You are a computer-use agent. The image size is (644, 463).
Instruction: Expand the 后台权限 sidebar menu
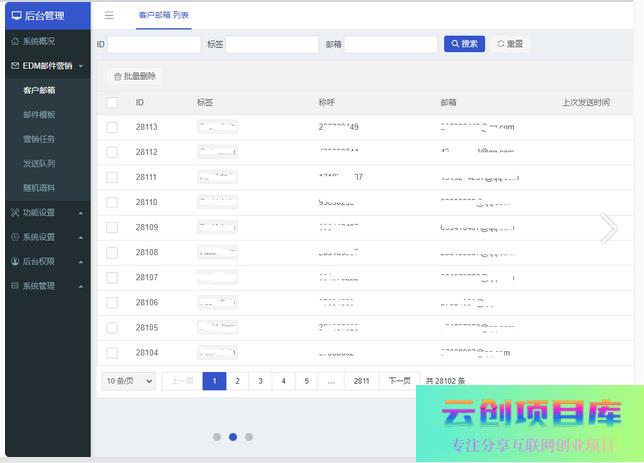(48, 261)
